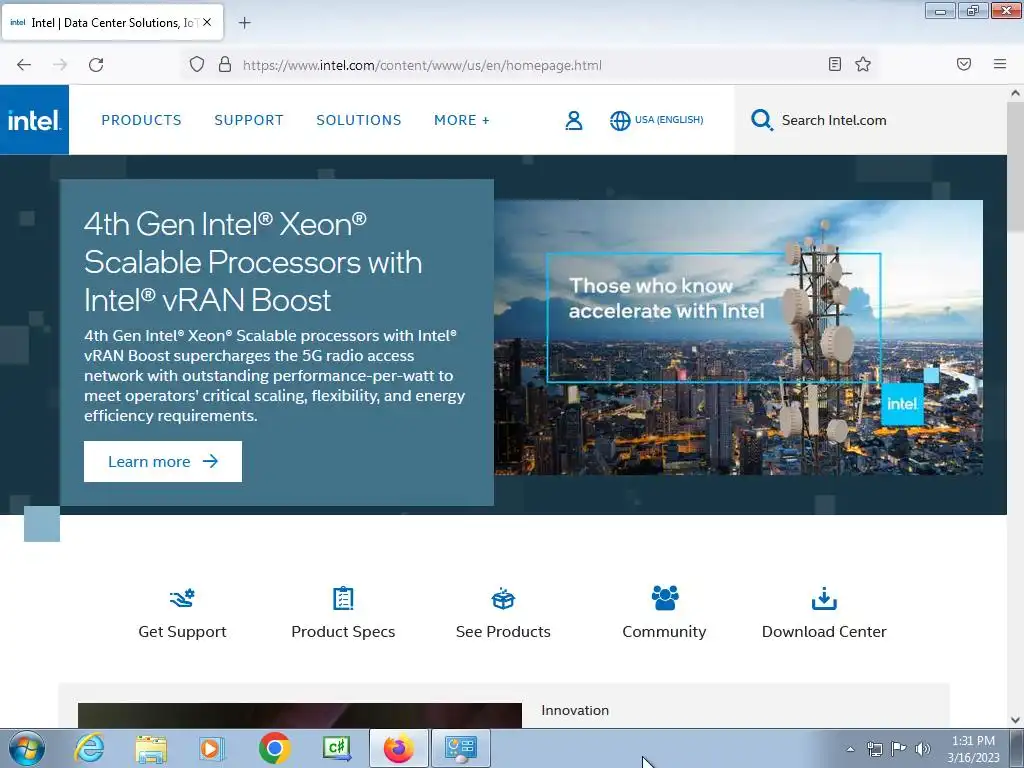Click the Innovation label text
1024x768 pixels.
point(575,711)
